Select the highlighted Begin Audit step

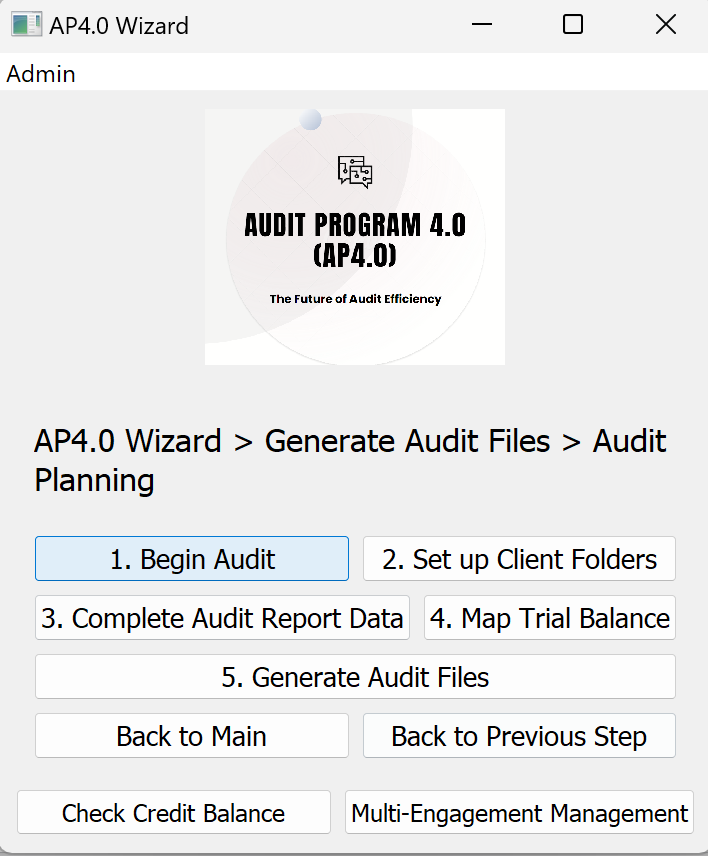pos(191,558)
